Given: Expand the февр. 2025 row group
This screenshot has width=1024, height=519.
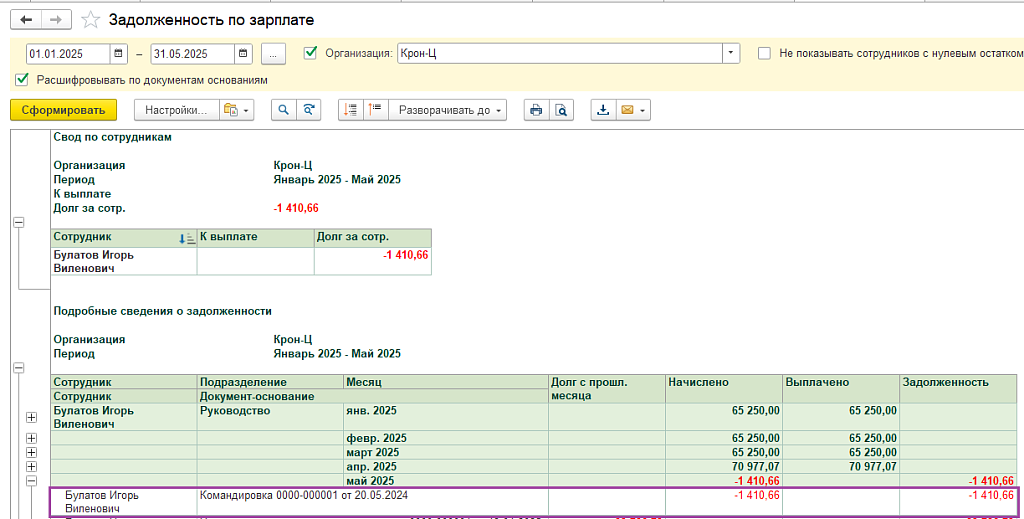Looking at the screenshot, I should click(x=31, y=438).
